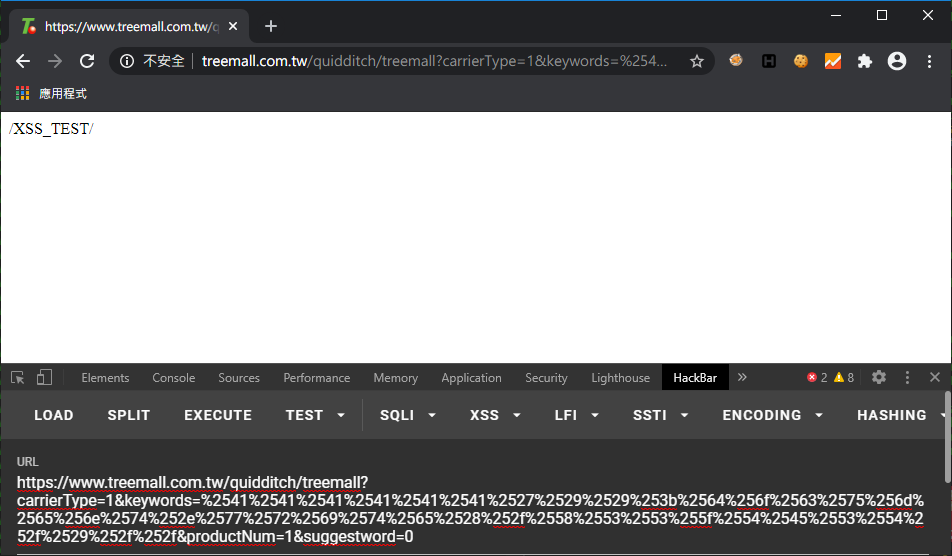This screenshot has width=952, height=556.
Task: Click inside the HackBar URL text field
Action: (x=471, y=509)
